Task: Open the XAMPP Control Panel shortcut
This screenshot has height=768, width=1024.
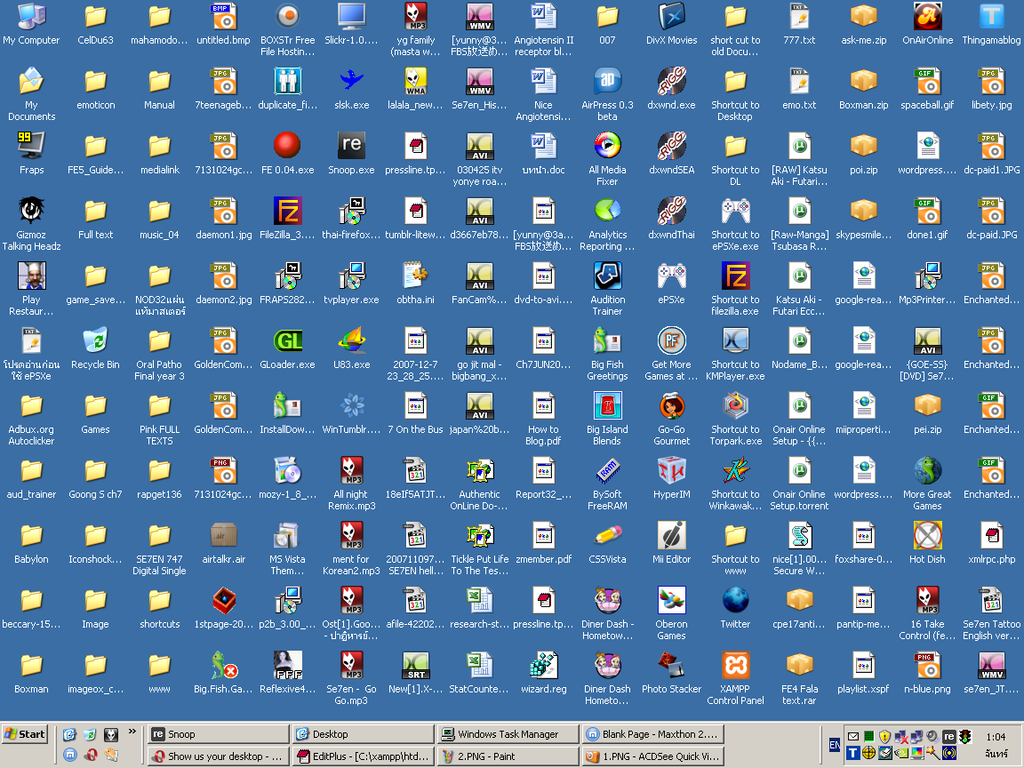Action: (735, 666)
